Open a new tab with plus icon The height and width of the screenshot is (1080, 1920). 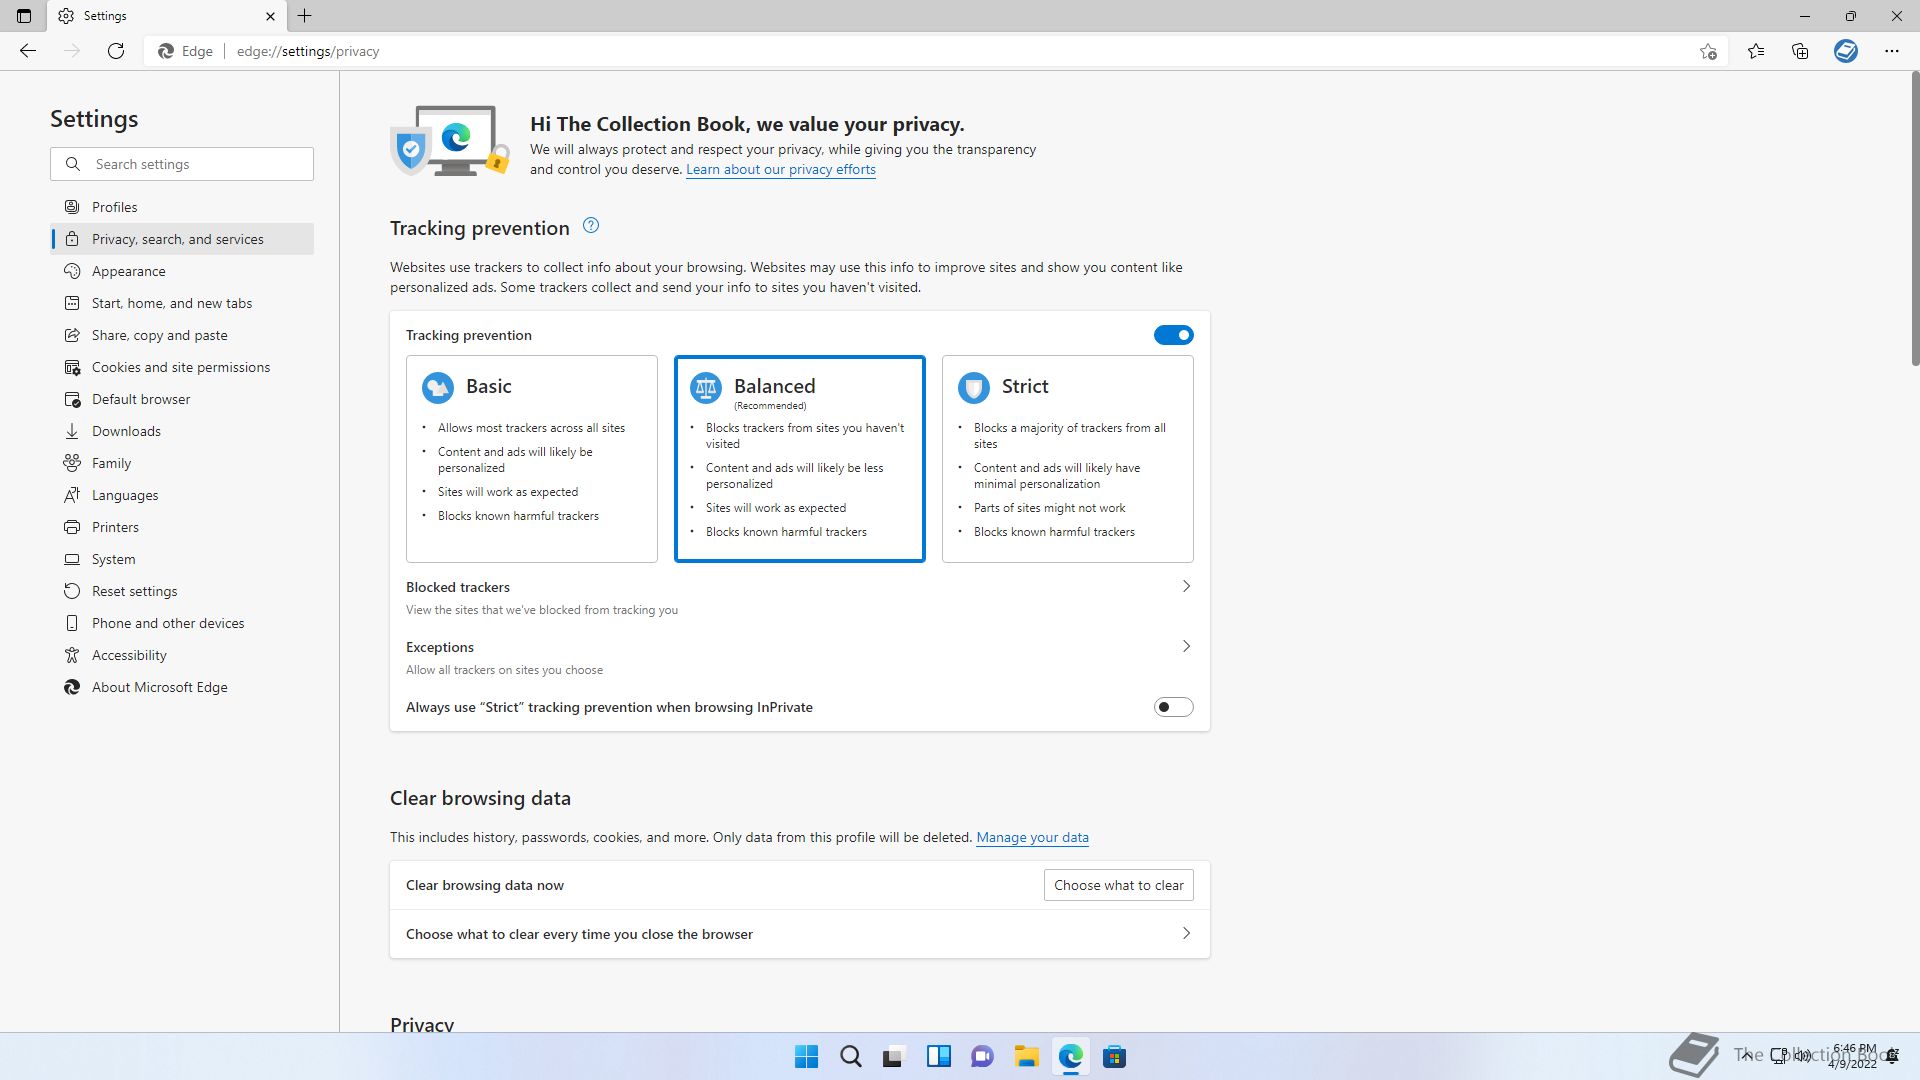pyautogui.click(x=305, y=16)
